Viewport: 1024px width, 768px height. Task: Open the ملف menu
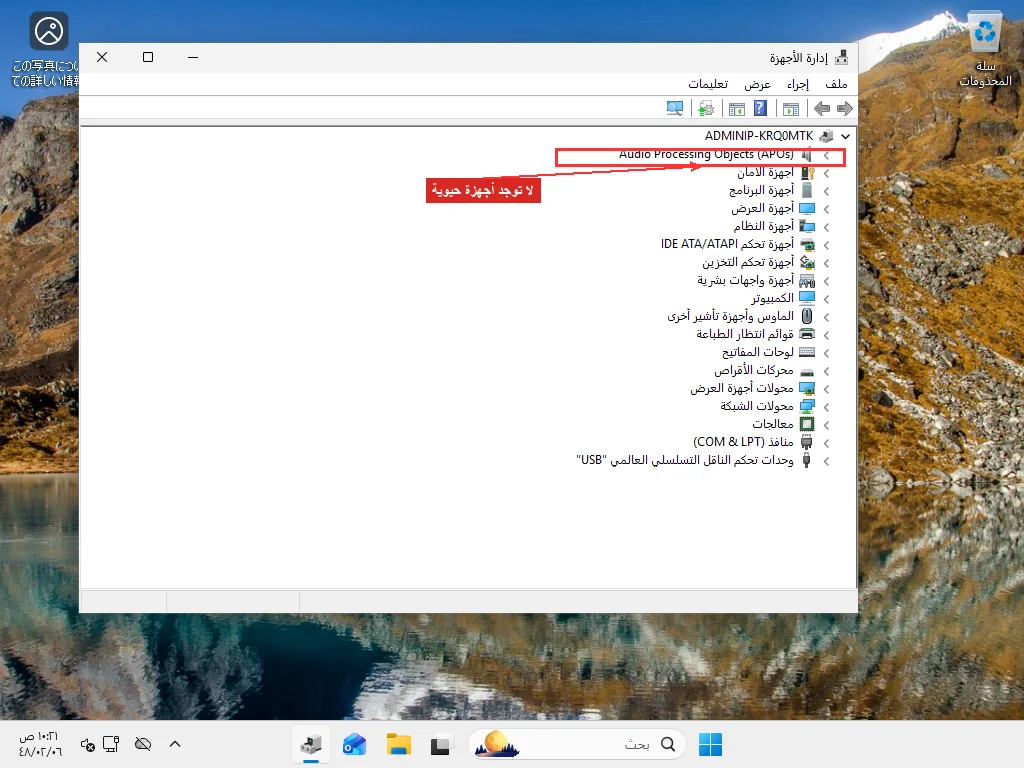click(836, 84)
